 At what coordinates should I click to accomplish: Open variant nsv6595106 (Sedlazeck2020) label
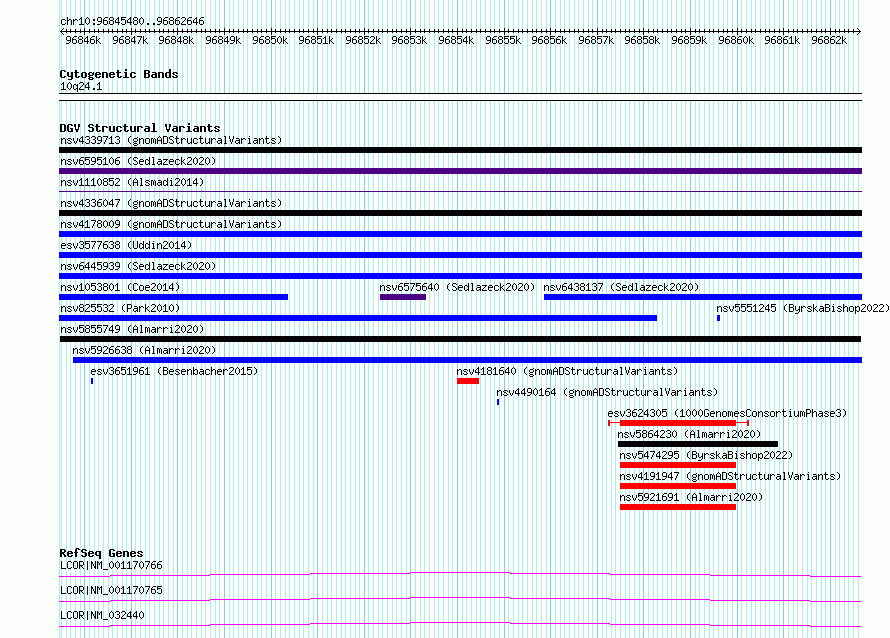(138, 161)
